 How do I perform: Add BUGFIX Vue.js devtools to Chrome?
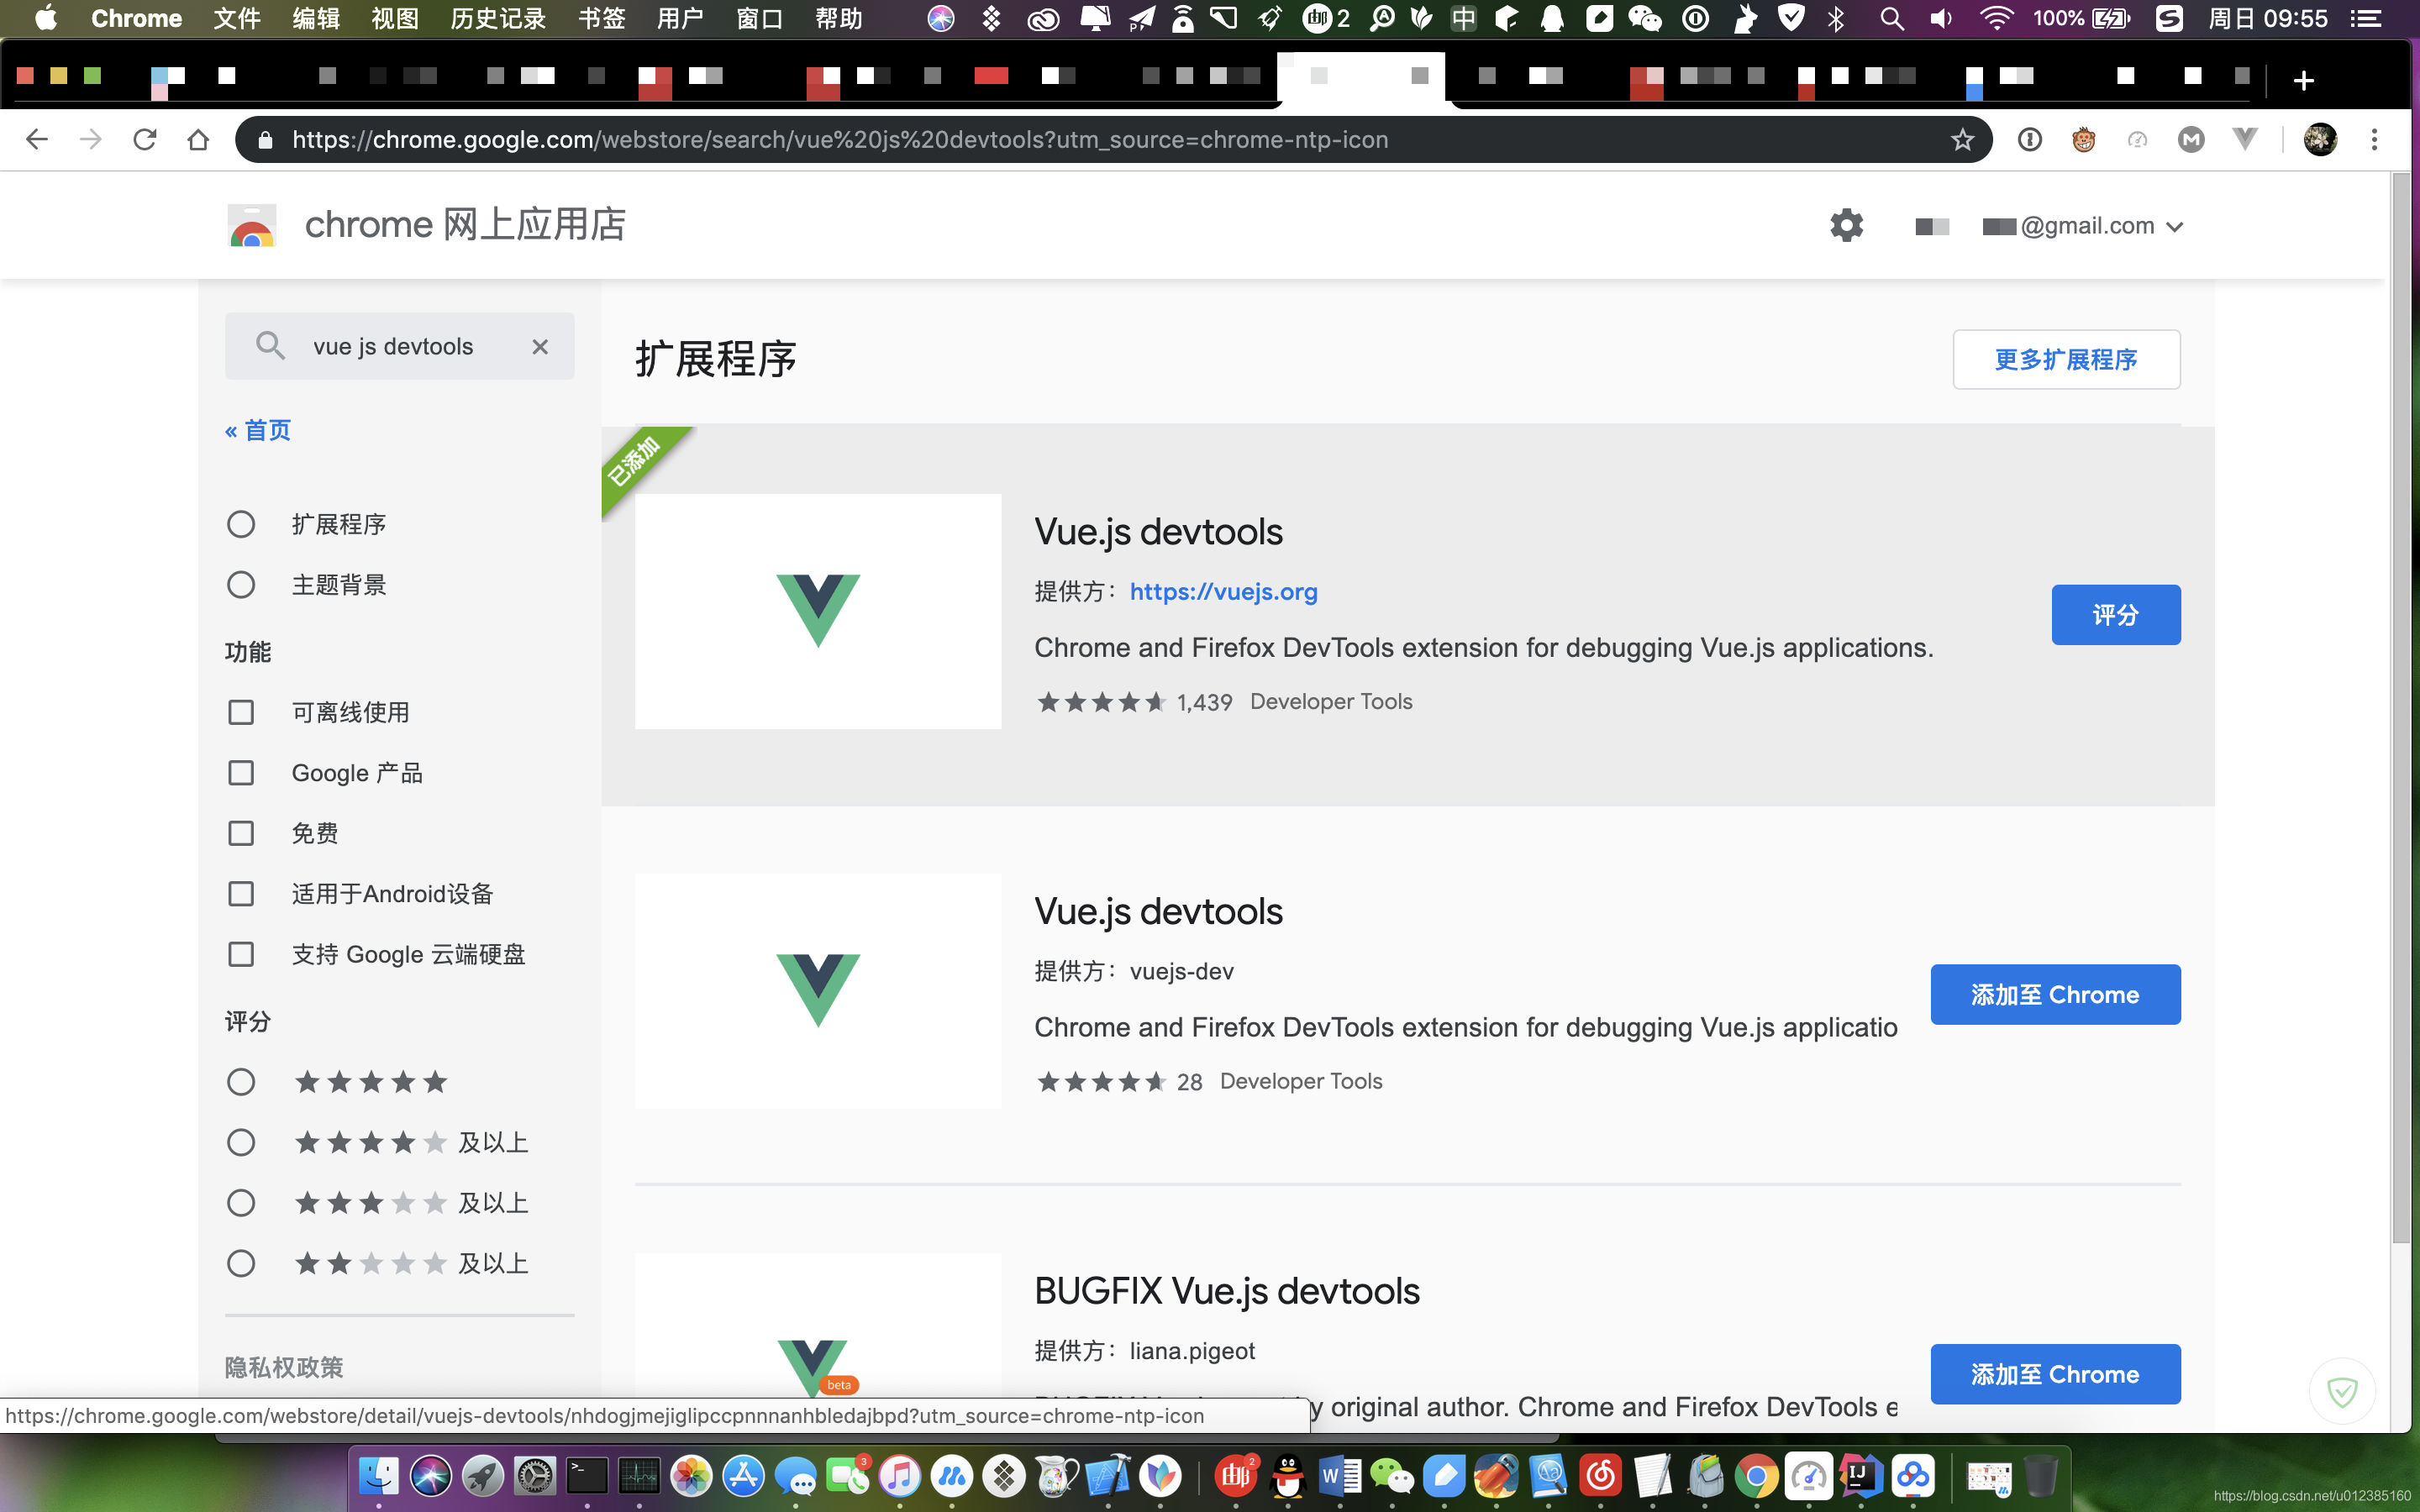tap(2055, 1374)
